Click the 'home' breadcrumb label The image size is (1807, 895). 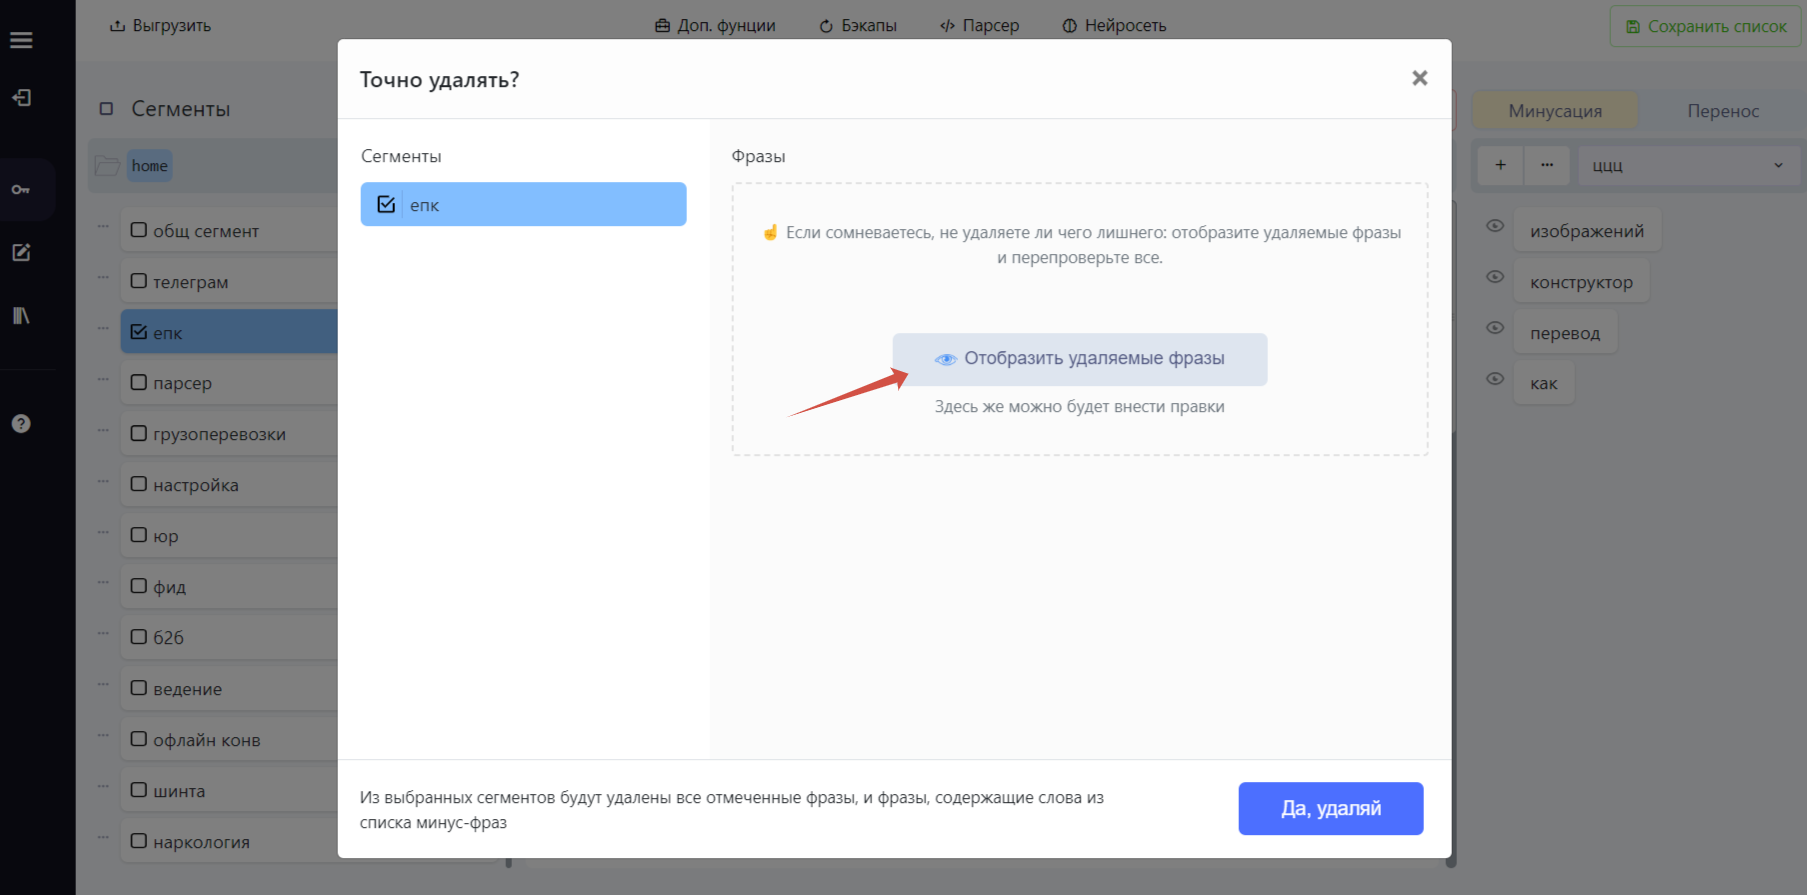(150, 166)
